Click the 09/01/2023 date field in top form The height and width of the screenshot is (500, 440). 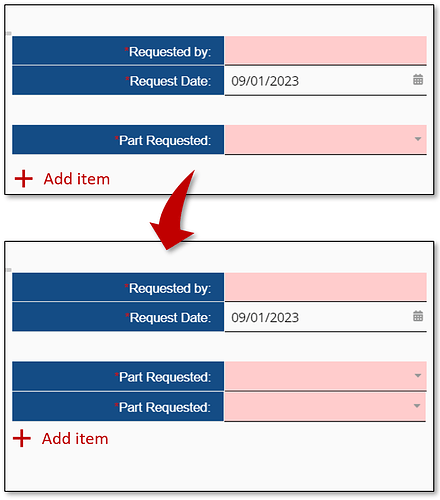[326, 81]
